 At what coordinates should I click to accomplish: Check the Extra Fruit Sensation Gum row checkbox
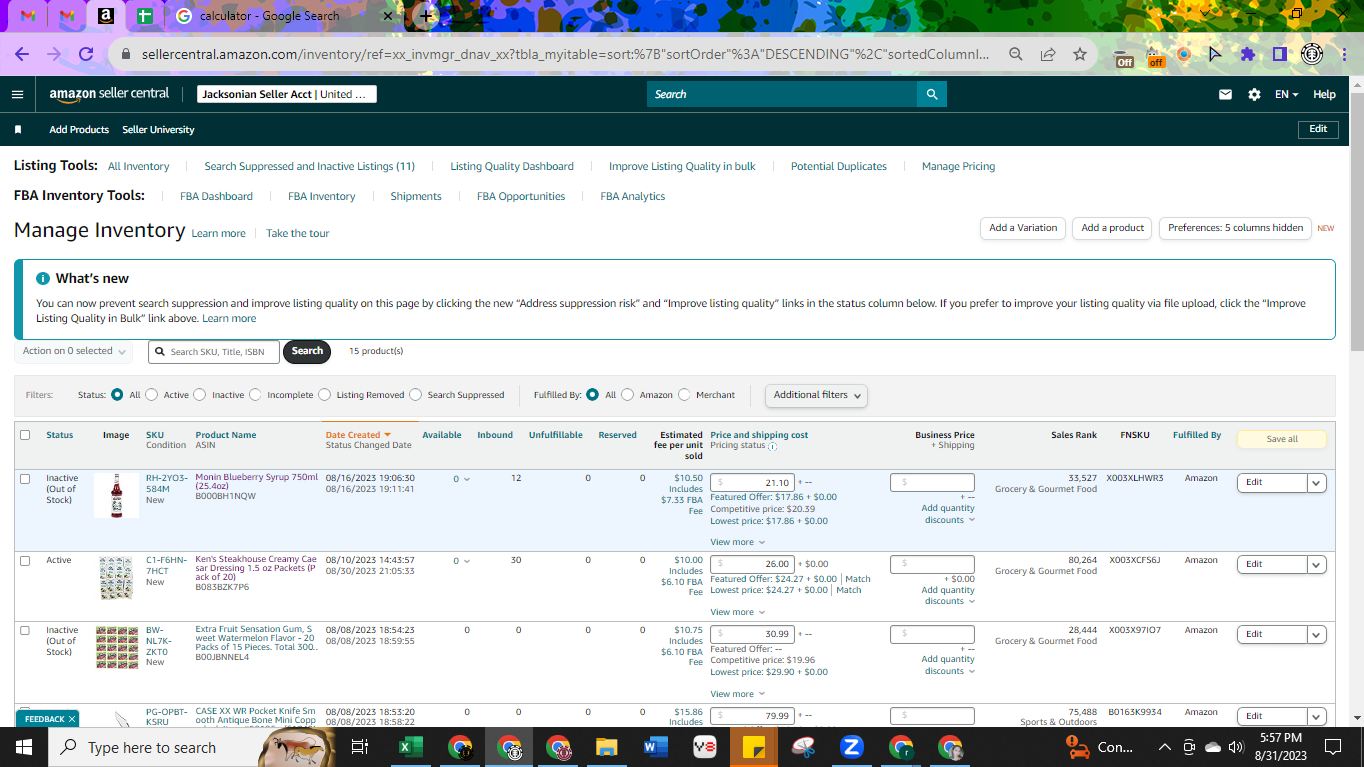pyautogui.click(x=25, y=631)
